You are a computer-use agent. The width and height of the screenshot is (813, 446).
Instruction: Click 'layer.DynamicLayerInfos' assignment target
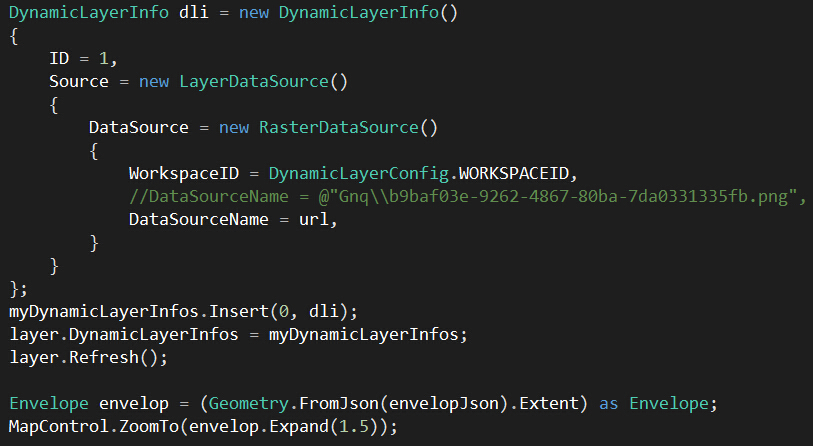click(124, 334)
